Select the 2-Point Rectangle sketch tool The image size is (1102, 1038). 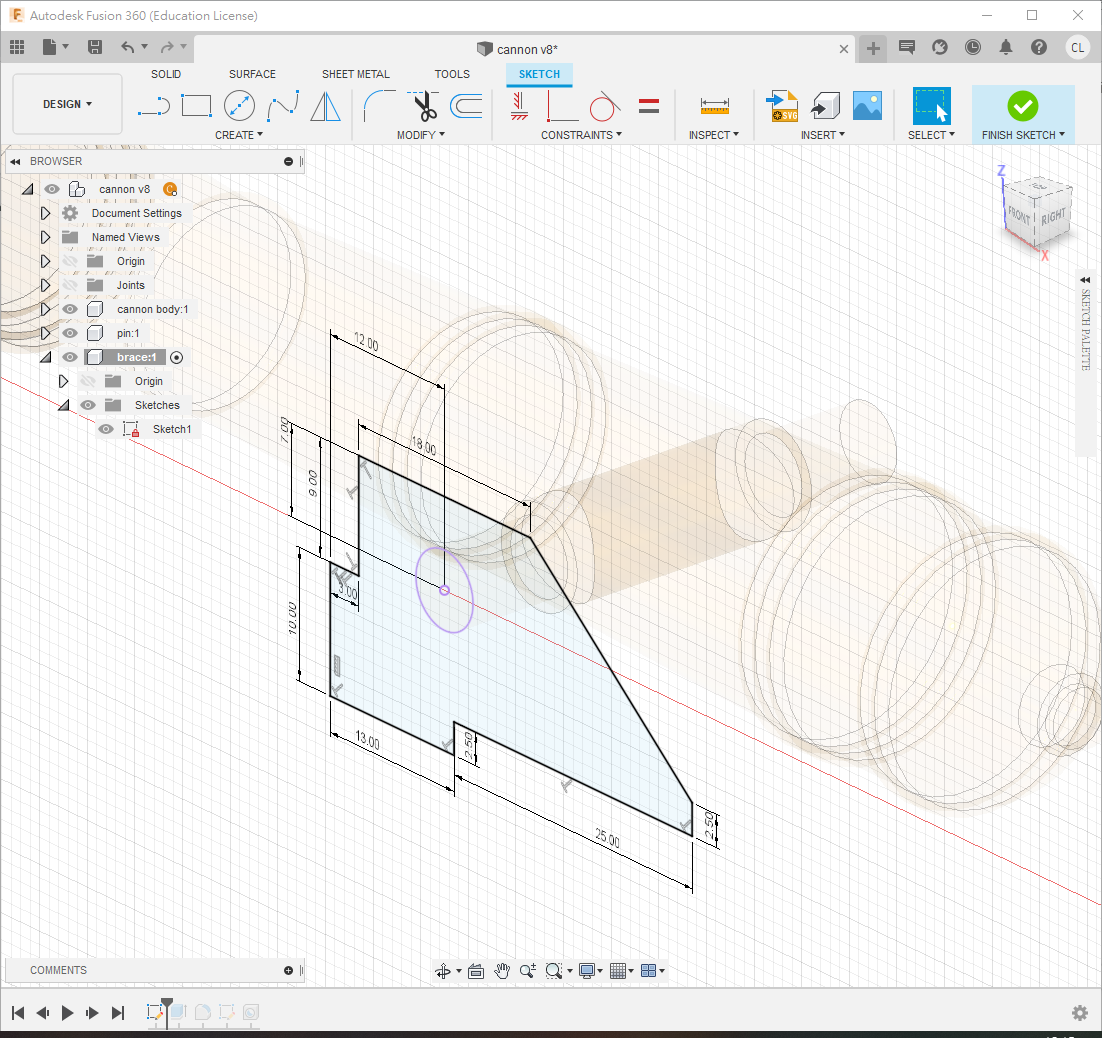tap(197, 105)
